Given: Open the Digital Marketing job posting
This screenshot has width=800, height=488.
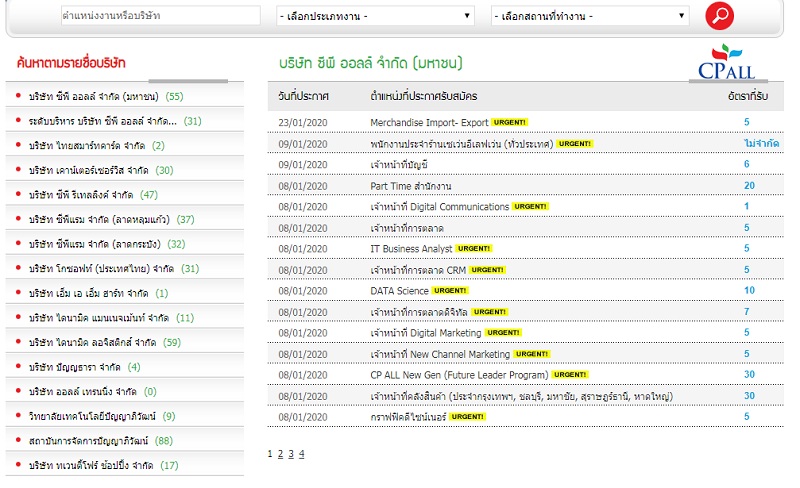Looking at the screenshot, I should [426, 333].
